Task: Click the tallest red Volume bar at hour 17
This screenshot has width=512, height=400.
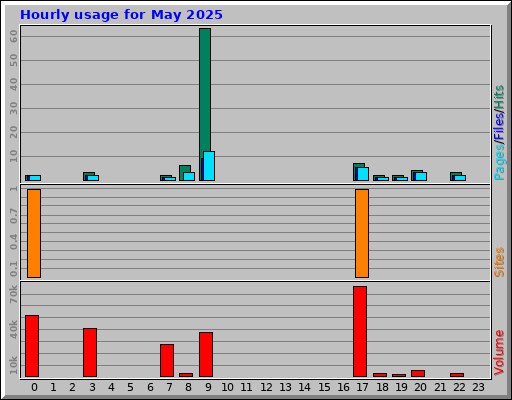Action: [x=360, y=331]
